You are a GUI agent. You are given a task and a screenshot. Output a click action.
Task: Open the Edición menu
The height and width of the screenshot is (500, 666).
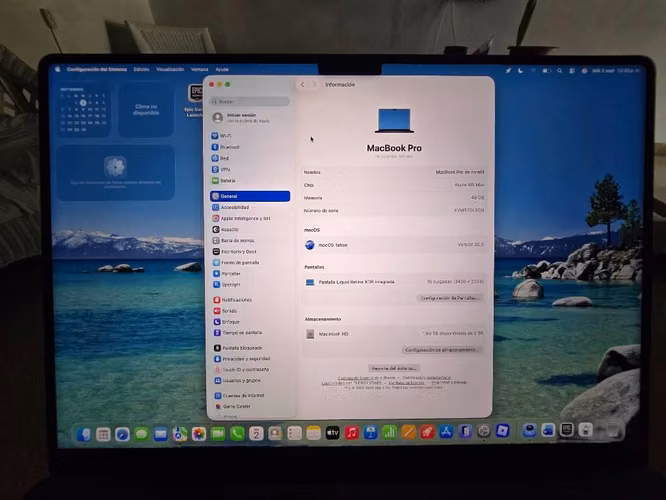(141, 69)
